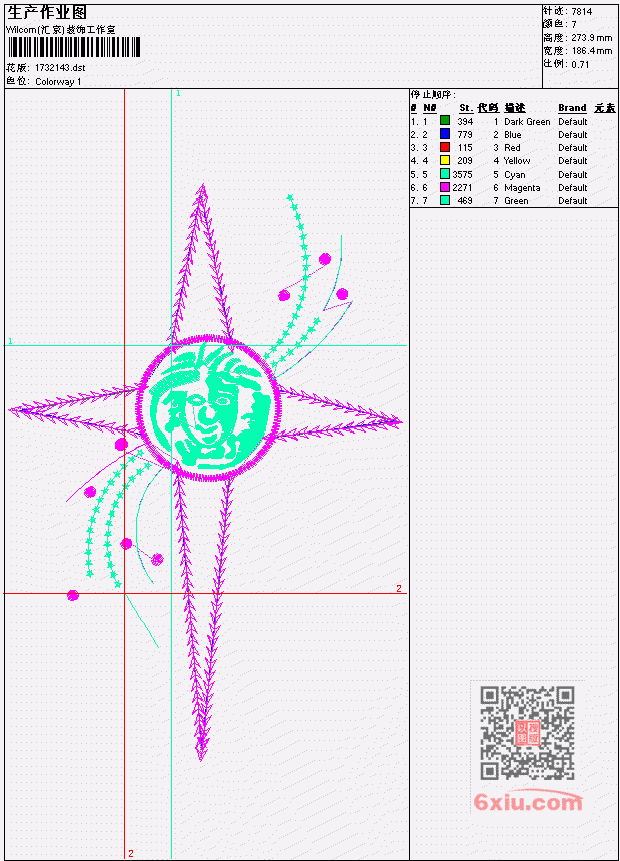Click the cyan guide label '1' at top
Viewport: 620px width, 861px height.
click(178, 93)
